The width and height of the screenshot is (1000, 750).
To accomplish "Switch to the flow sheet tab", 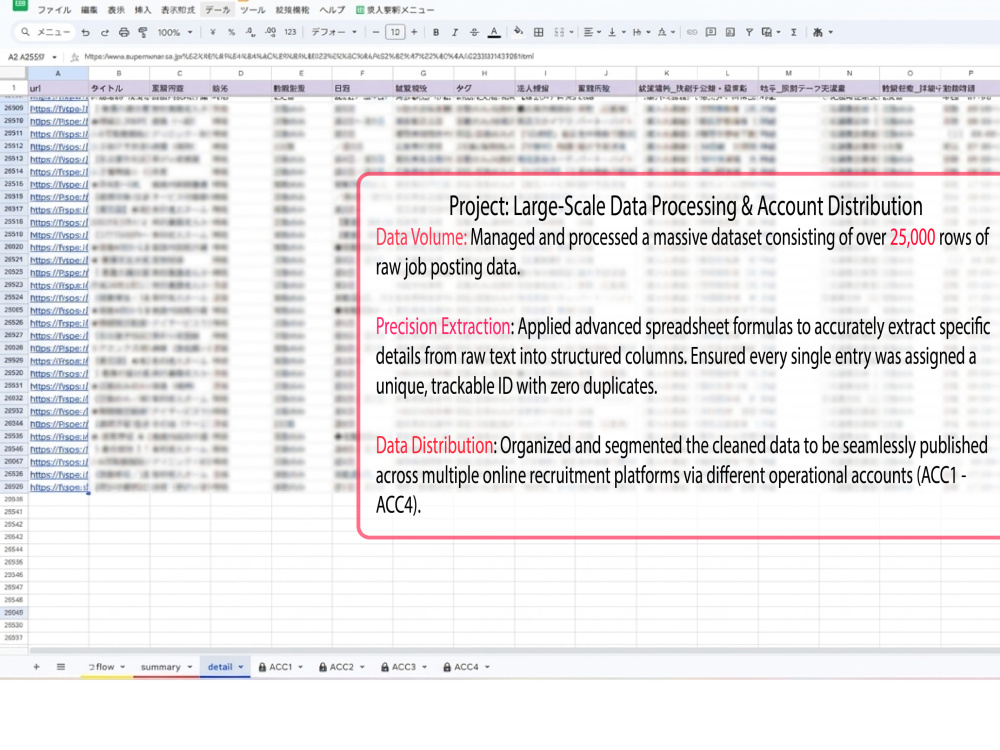I will point(107,666).
